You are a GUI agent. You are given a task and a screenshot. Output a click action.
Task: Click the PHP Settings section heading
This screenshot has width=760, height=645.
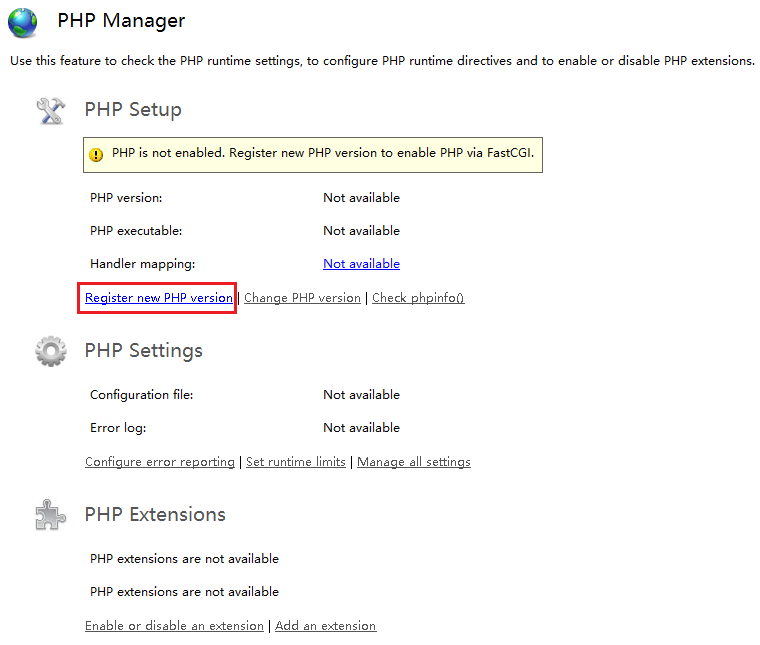pyautogui.click(x=143, y=350)
